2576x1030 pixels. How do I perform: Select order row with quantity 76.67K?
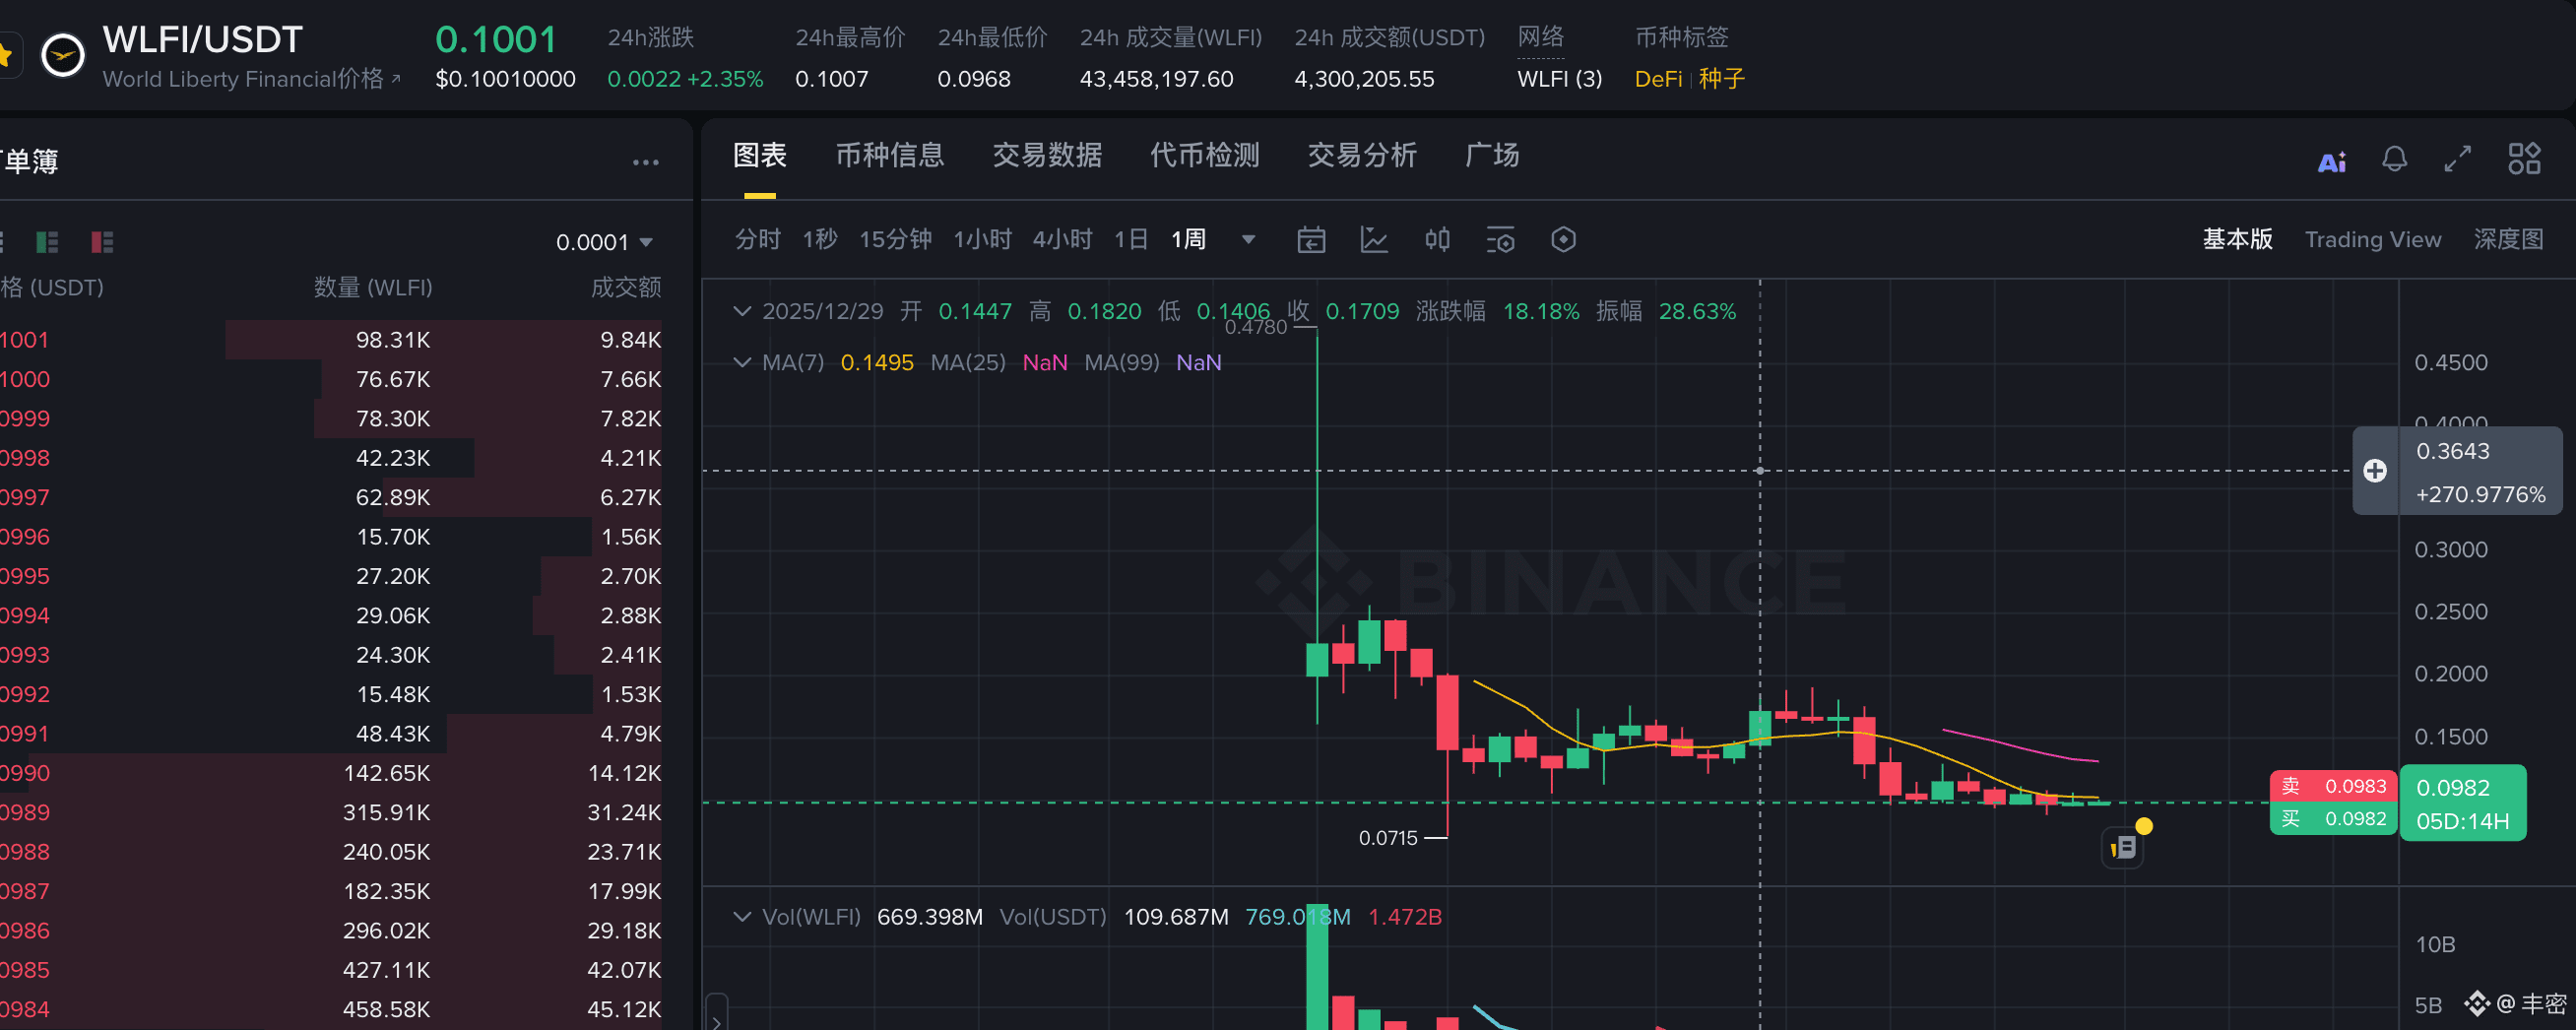(331, 379)
